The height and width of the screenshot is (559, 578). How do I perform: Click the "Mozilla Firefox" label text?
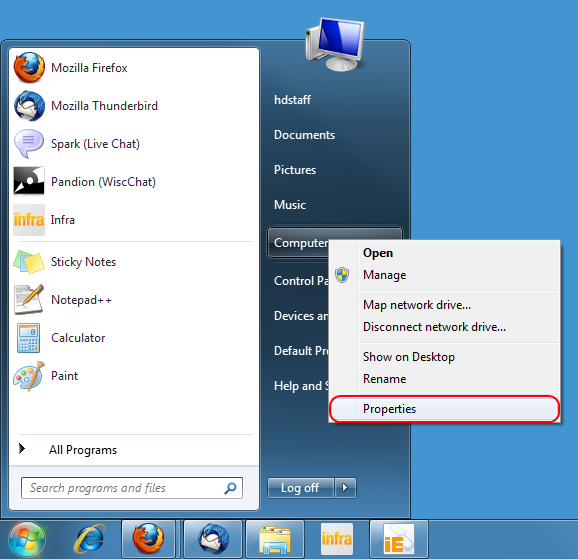(89, 68)
